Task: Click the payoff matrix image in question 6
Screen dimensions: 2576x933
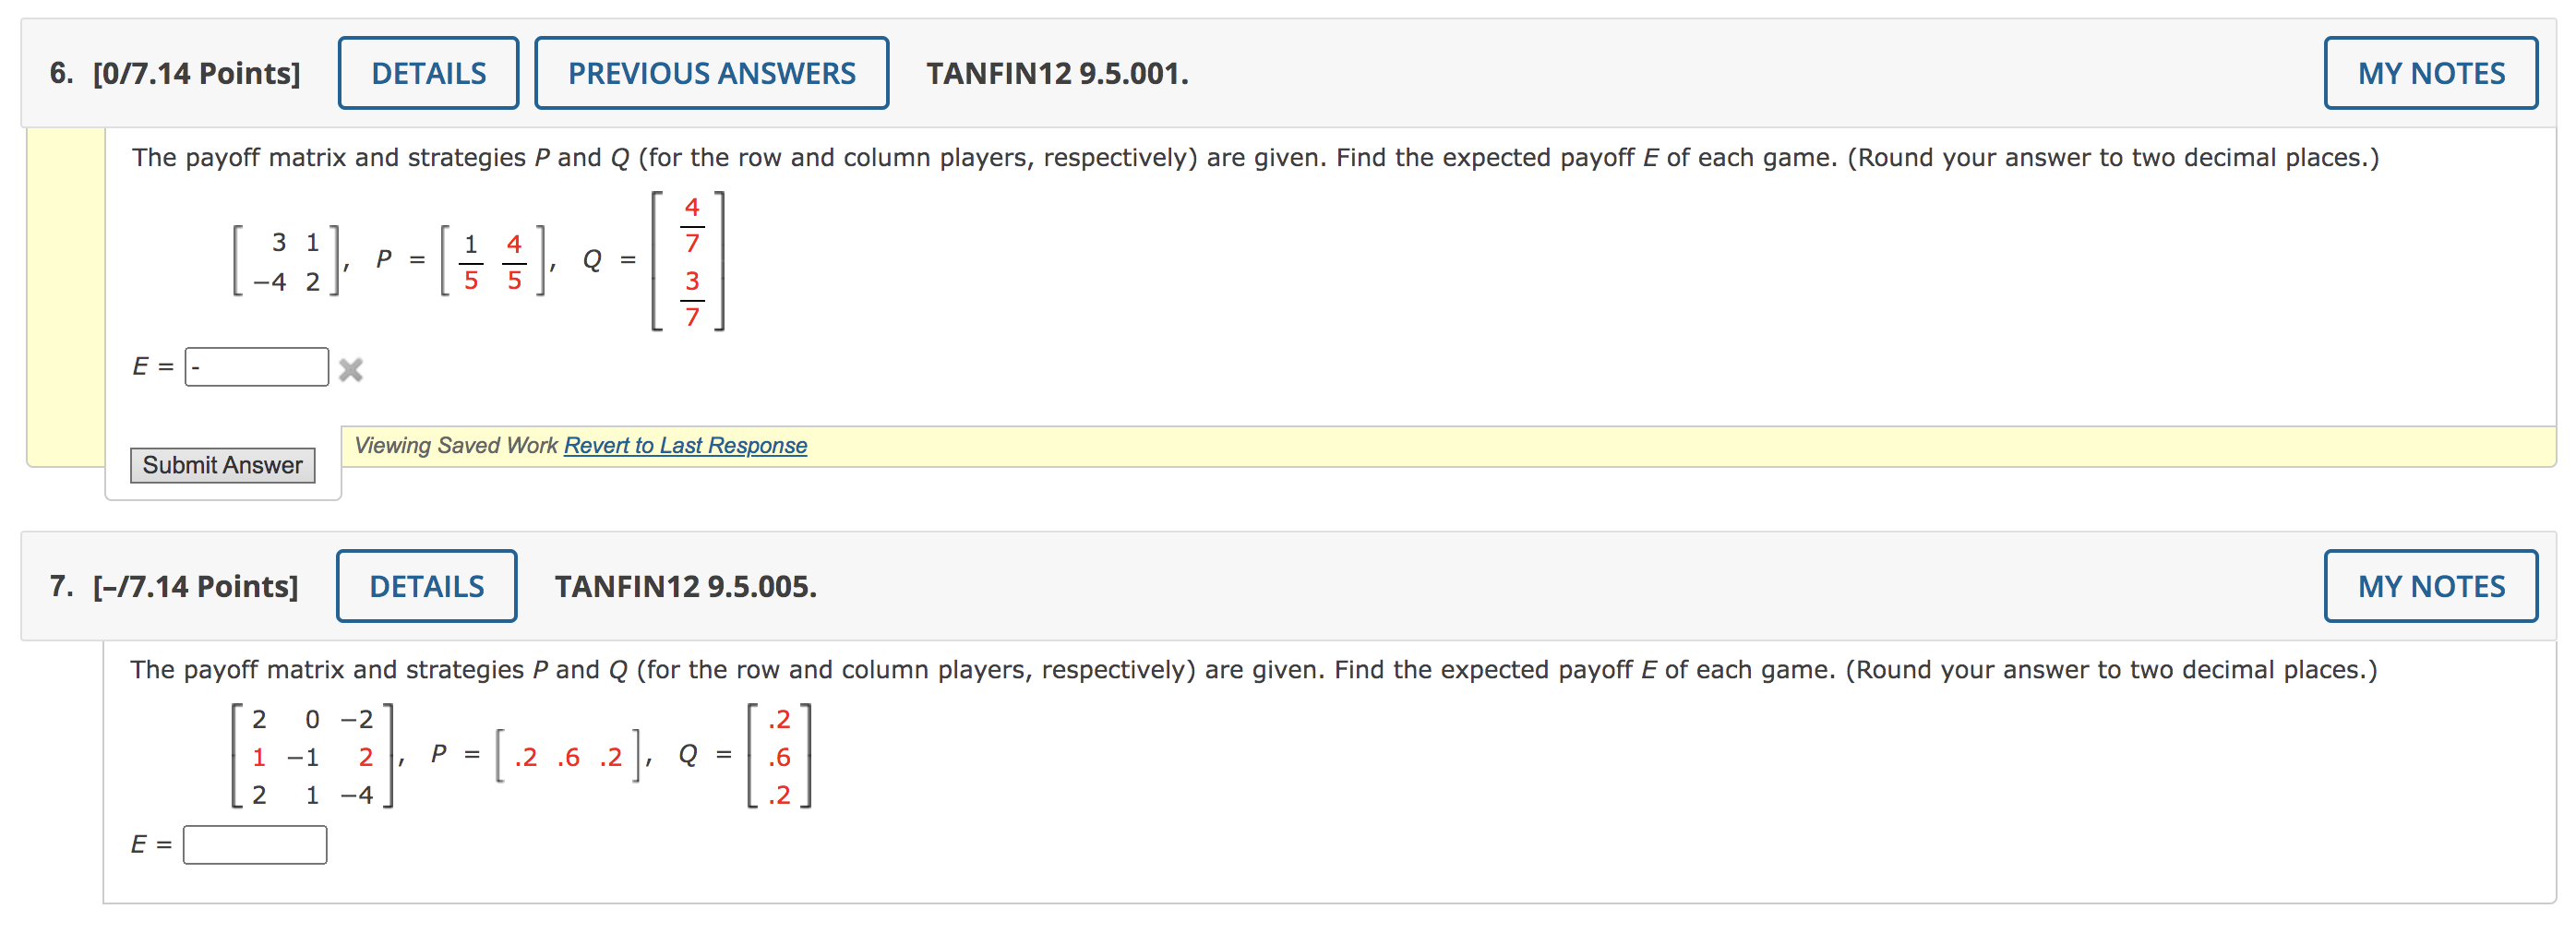Action: [x=285, y=260]
